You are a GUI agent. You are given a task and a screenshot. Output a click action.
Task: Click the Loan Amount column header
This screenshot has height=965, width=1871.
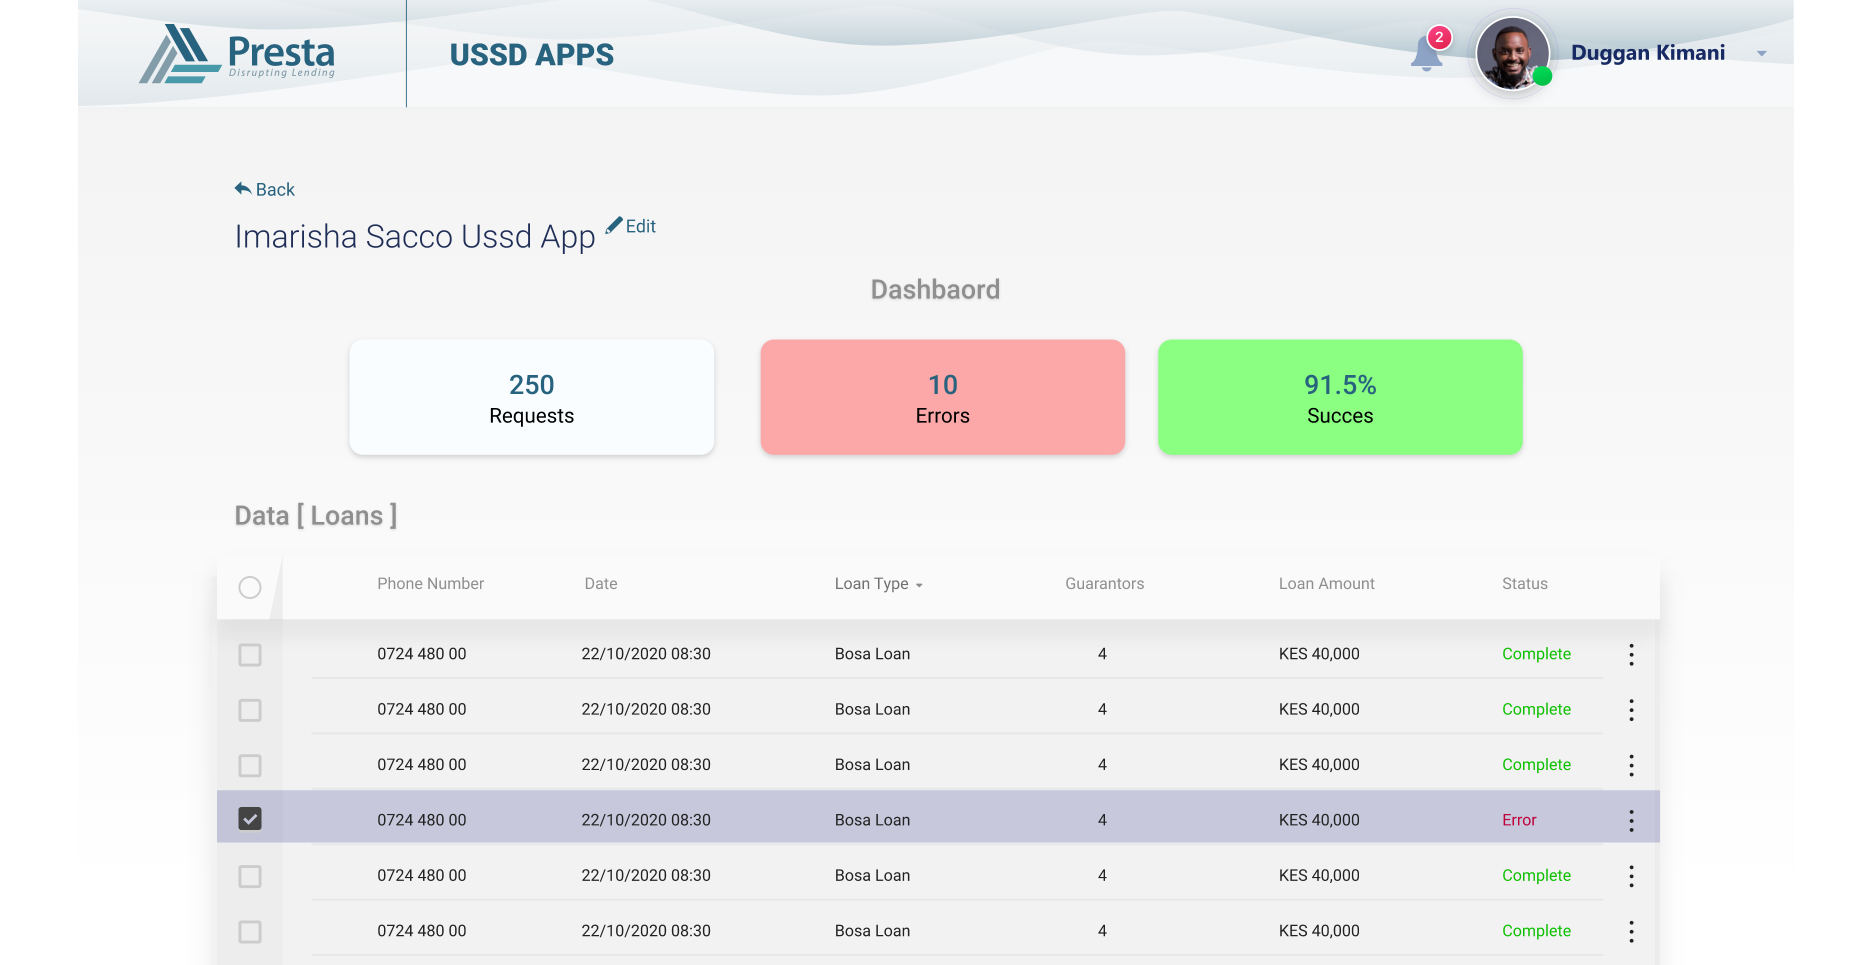click(x=1326, y=583)
